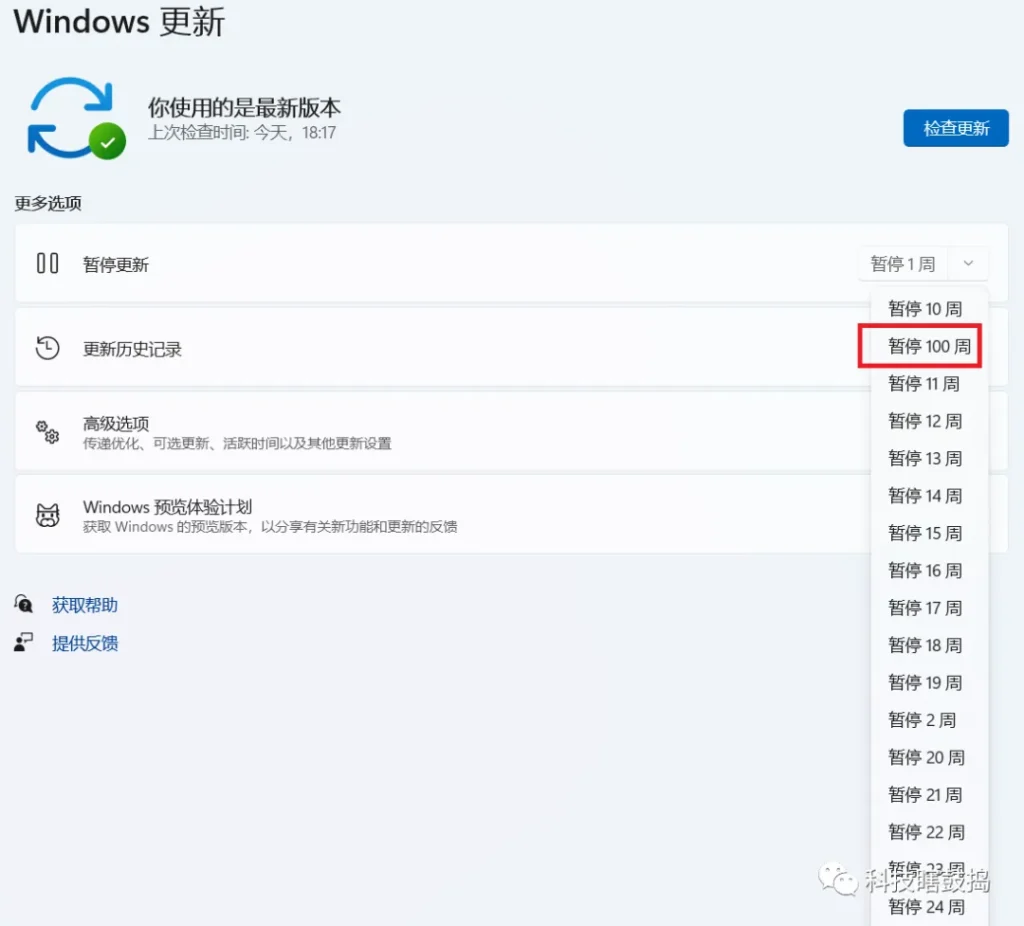Click the update history clock icon
This screenshot has width=1024, height=926.
48,348
